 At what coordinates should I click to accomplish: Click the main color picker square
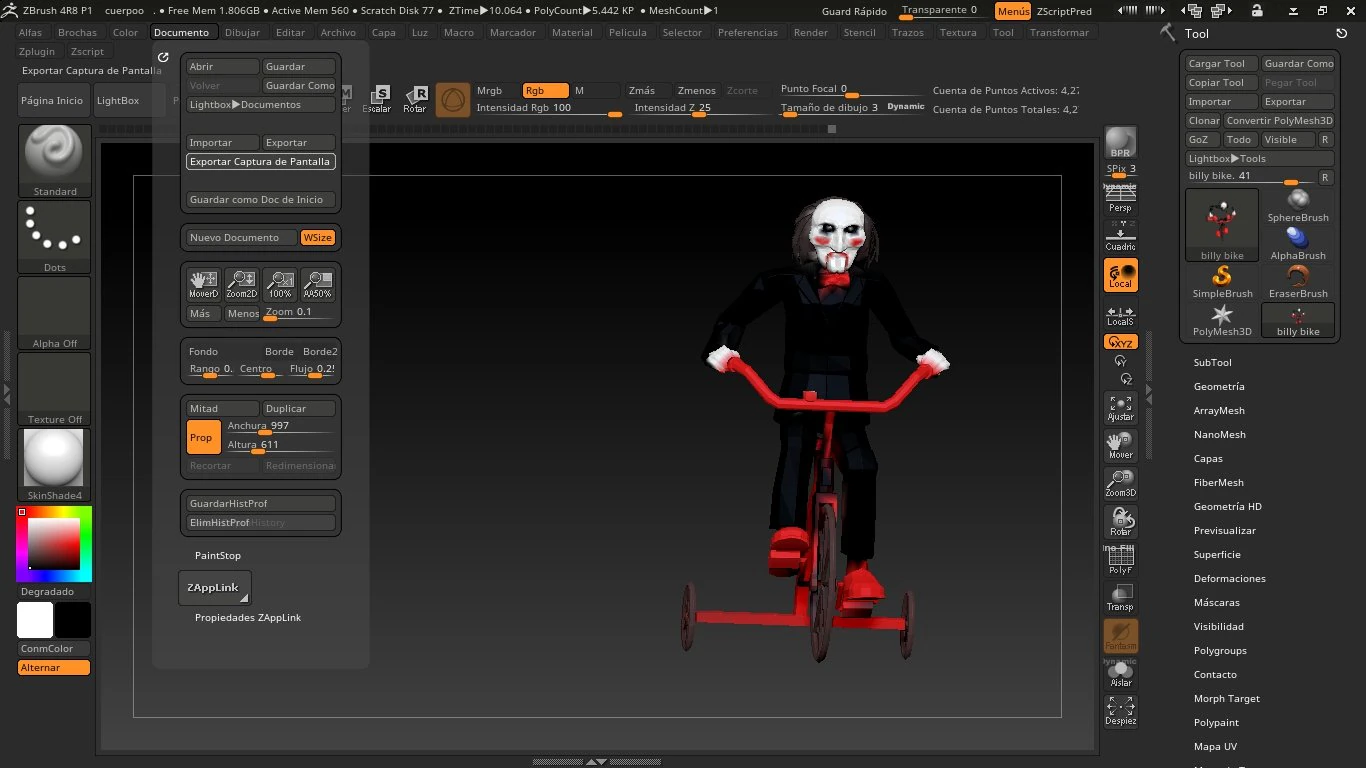coord(53,544)
